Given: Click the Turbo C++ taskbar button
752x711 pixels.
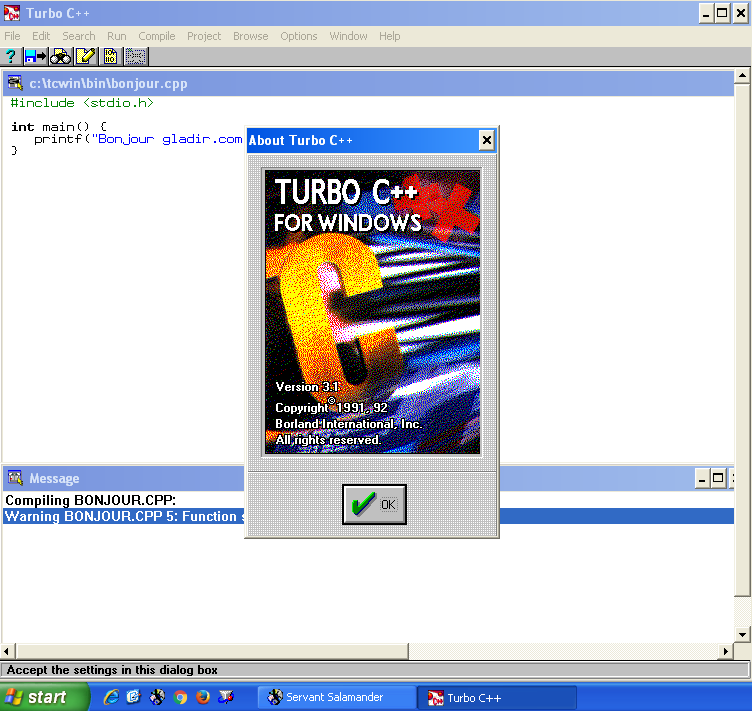Looking at the screenshot, I should click(497, 698).
